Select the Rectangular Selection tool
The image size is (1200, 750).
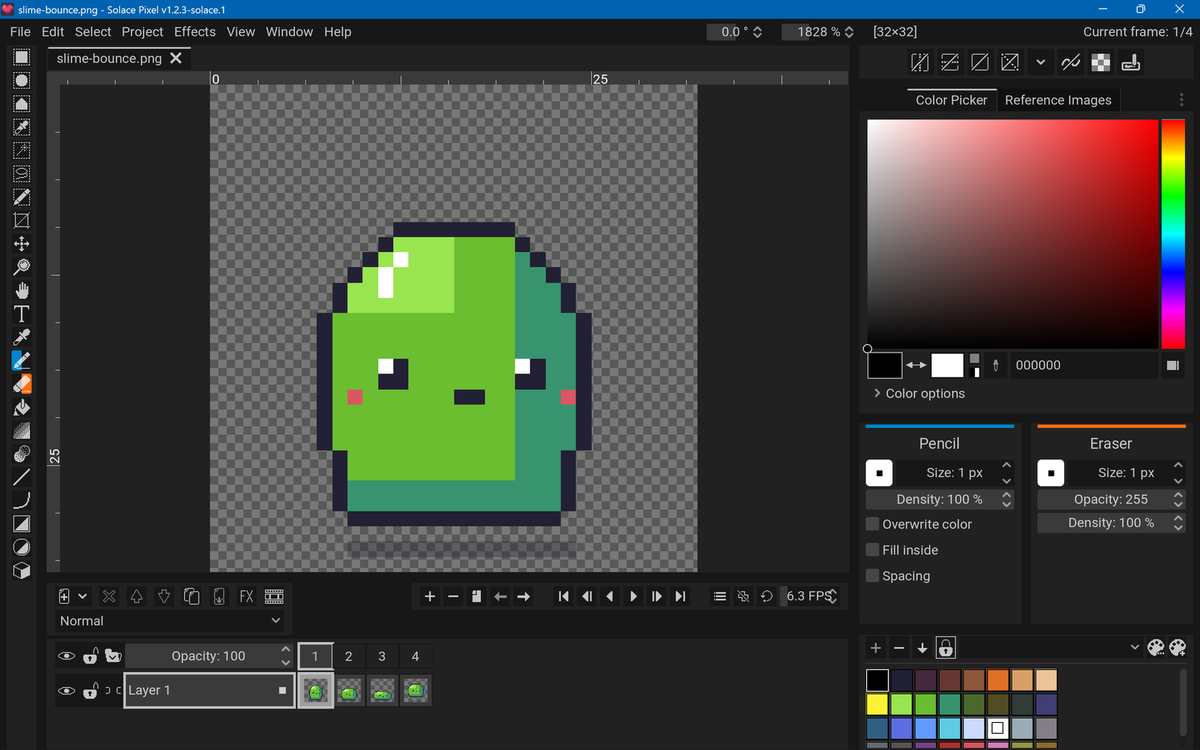coord(21,57)
